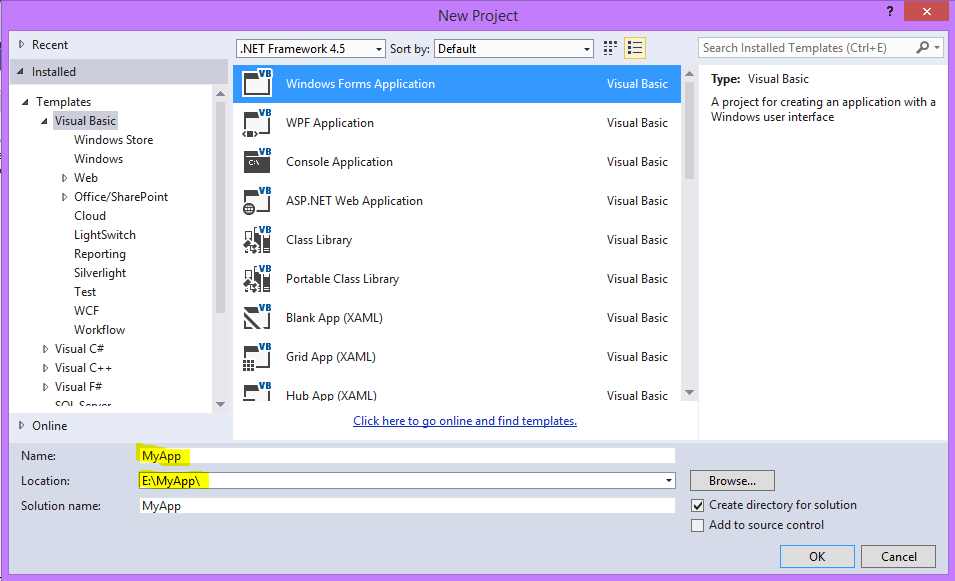Select the Portable Class Library name
This screenshot has width=955, height=581.
342,278
